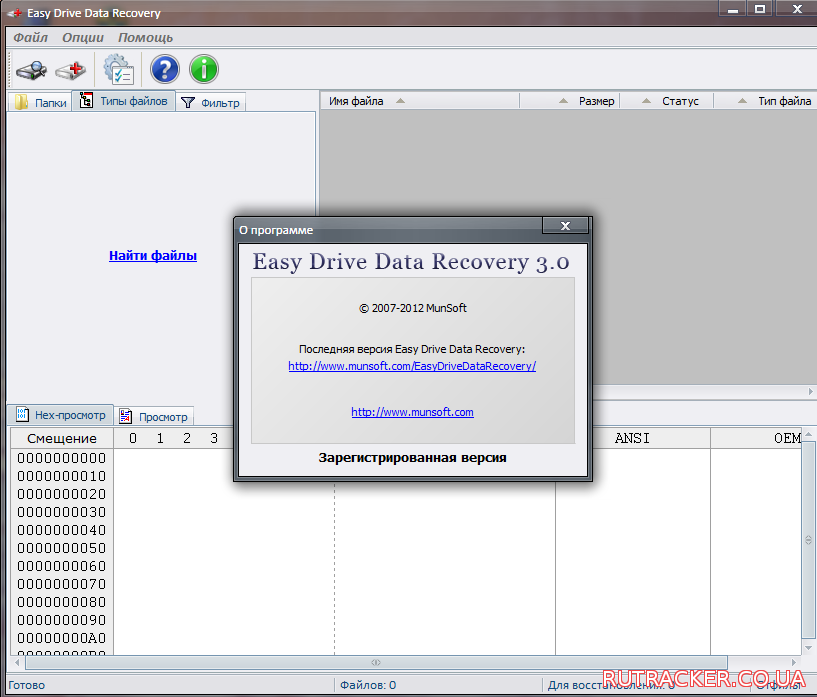Screen dimensions: 817x697
Task: Close the О программе dialog
Action: (x=565, y=226)
